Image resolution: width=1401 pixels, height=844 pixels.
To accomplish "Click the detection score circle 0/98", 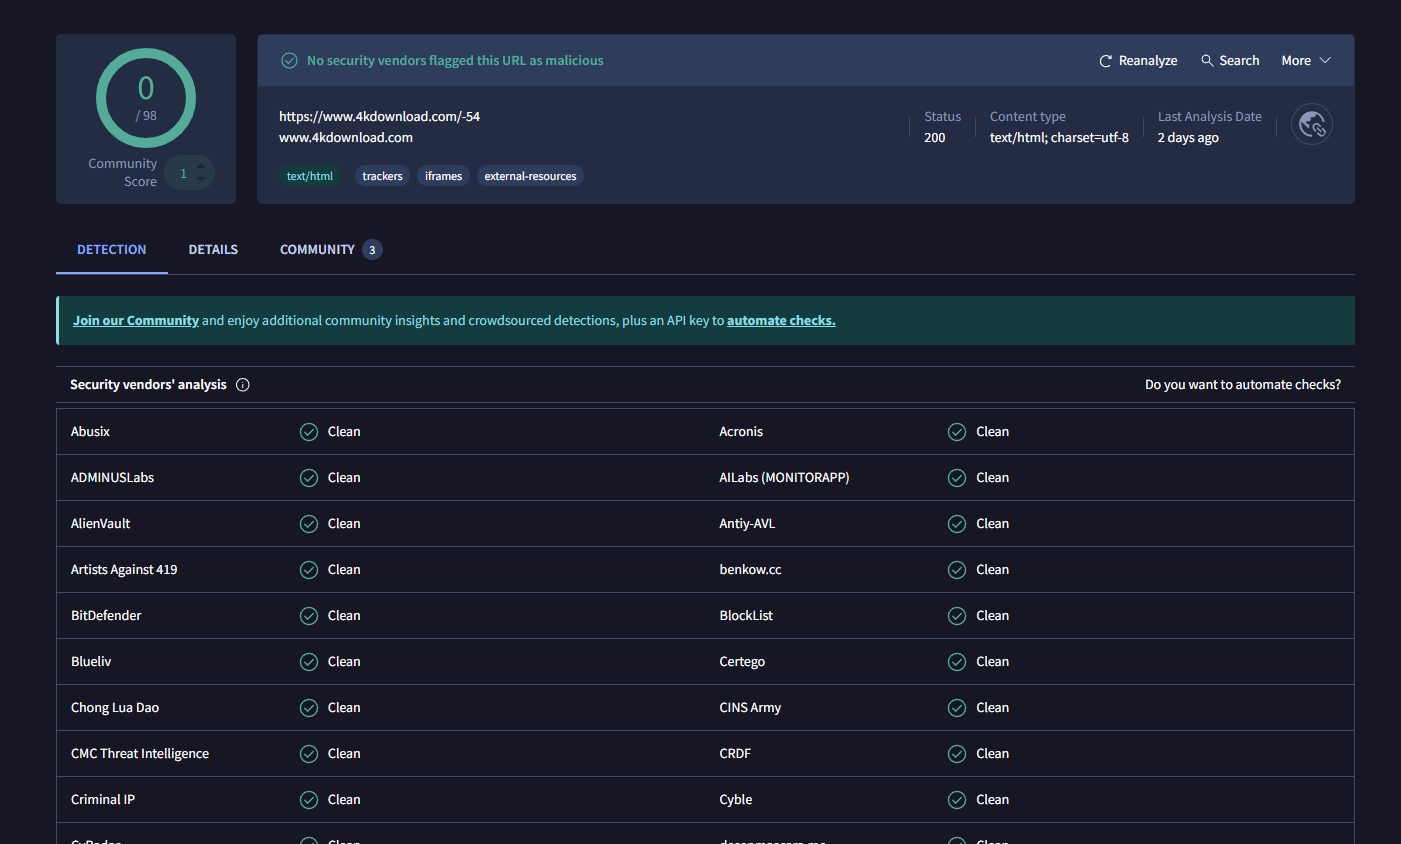I will (x=146, y=98).
